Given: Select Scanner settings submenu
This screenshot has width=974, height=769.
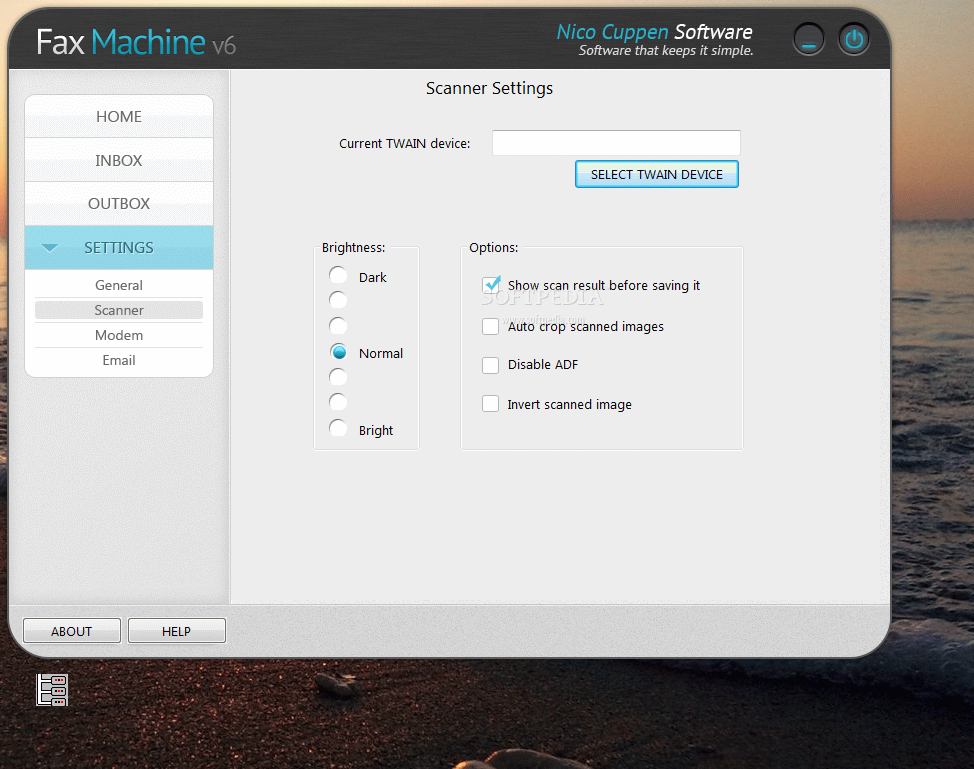Looking at the screenshot, I should pos(119,310).
